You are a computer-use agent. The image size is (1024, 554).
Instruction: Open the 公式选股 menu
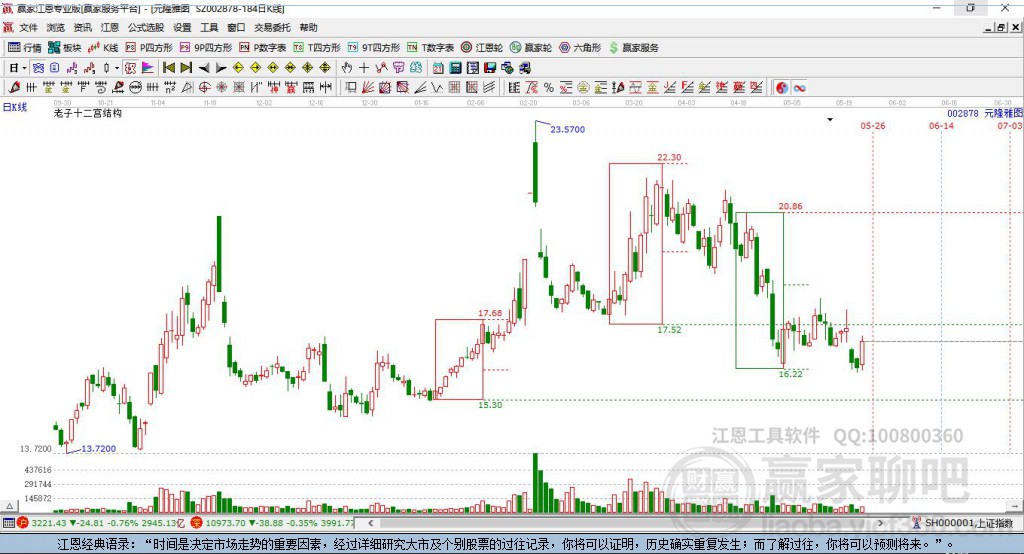tap(146, 27)
